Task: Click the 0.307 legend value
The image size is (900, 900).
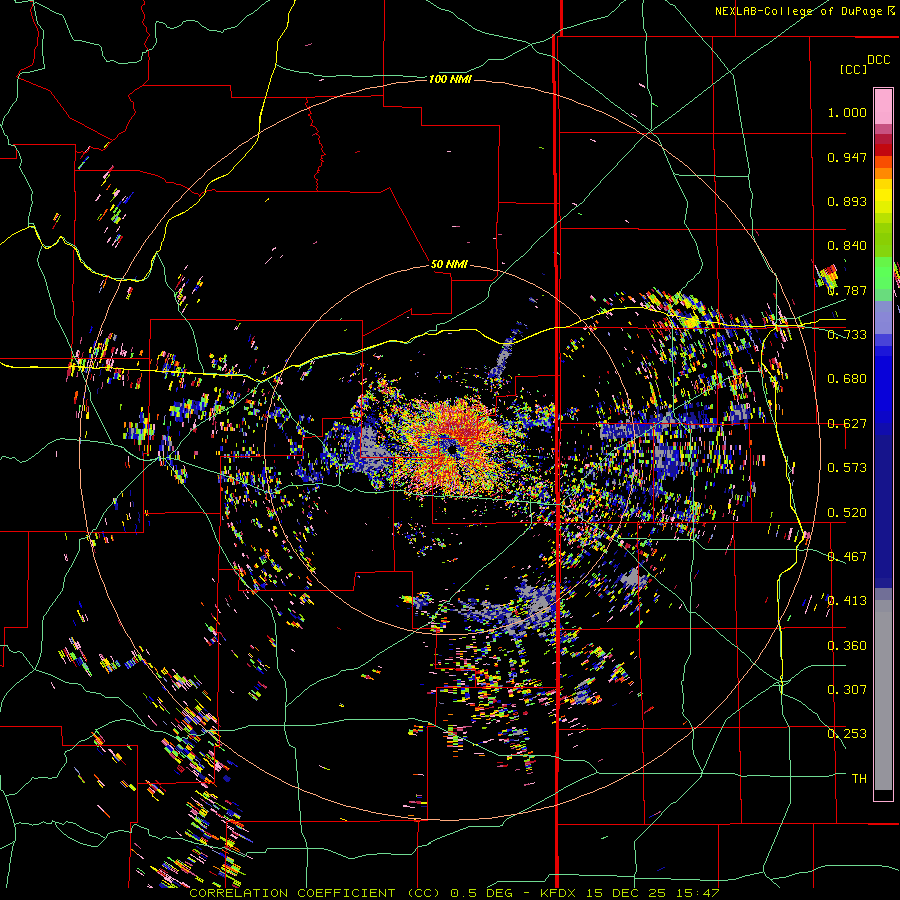Action: [x=847, y=690]
